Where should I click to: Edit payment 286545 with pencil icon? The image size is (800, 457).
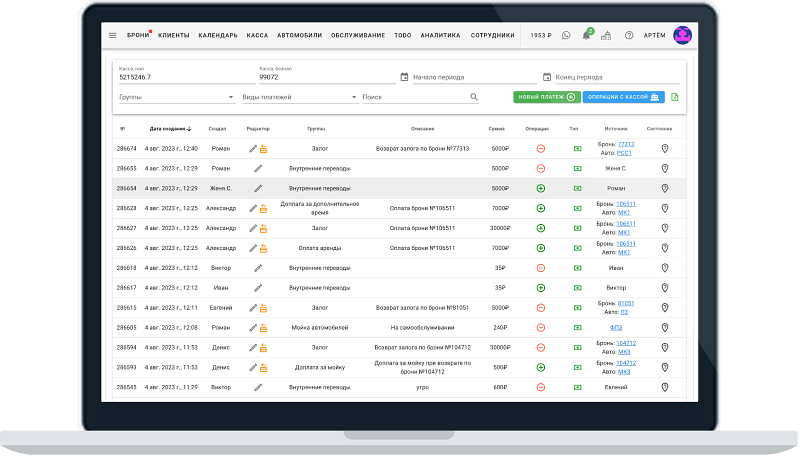point(258,388)
